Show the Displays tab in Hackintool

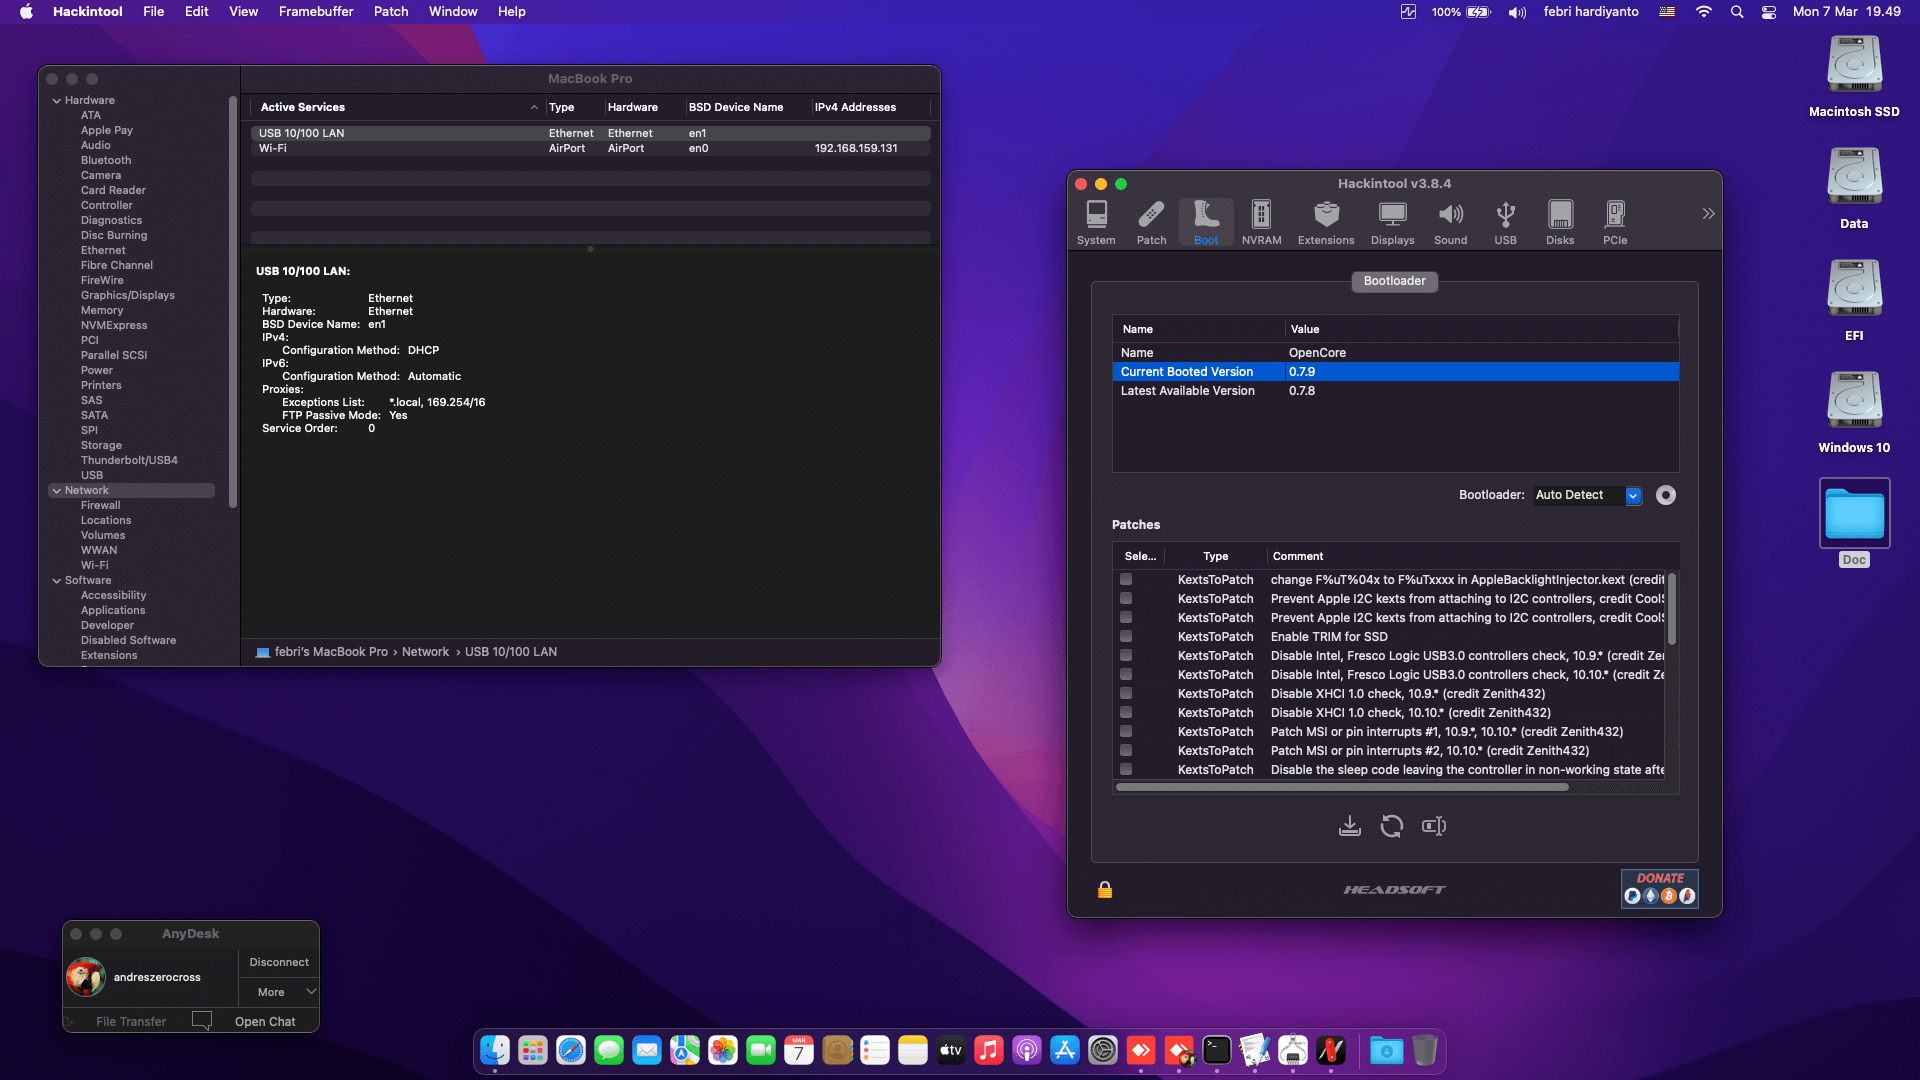click(x=1392, y=222)
